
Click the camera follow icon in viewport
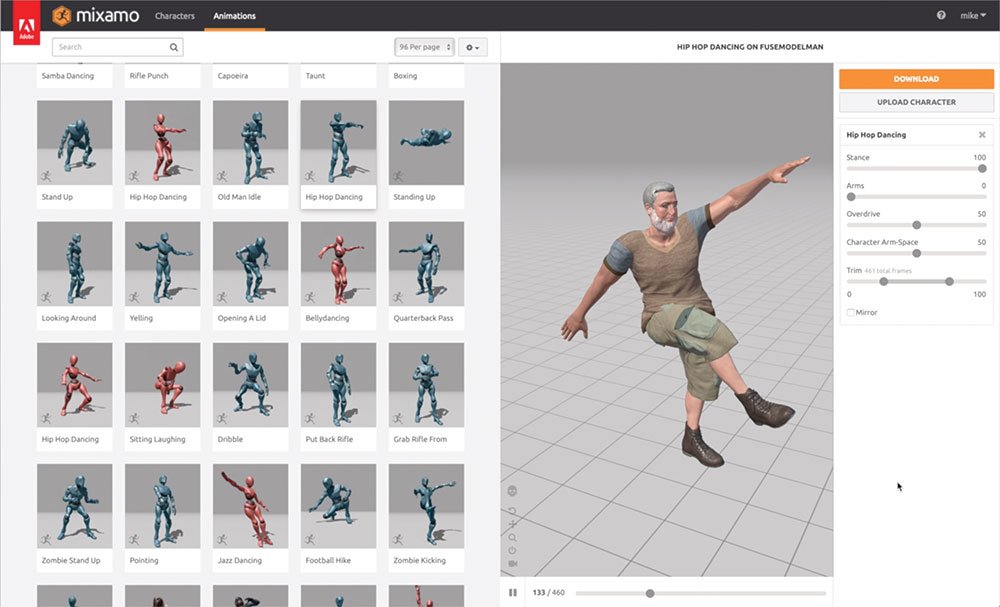tap(512, 564)
